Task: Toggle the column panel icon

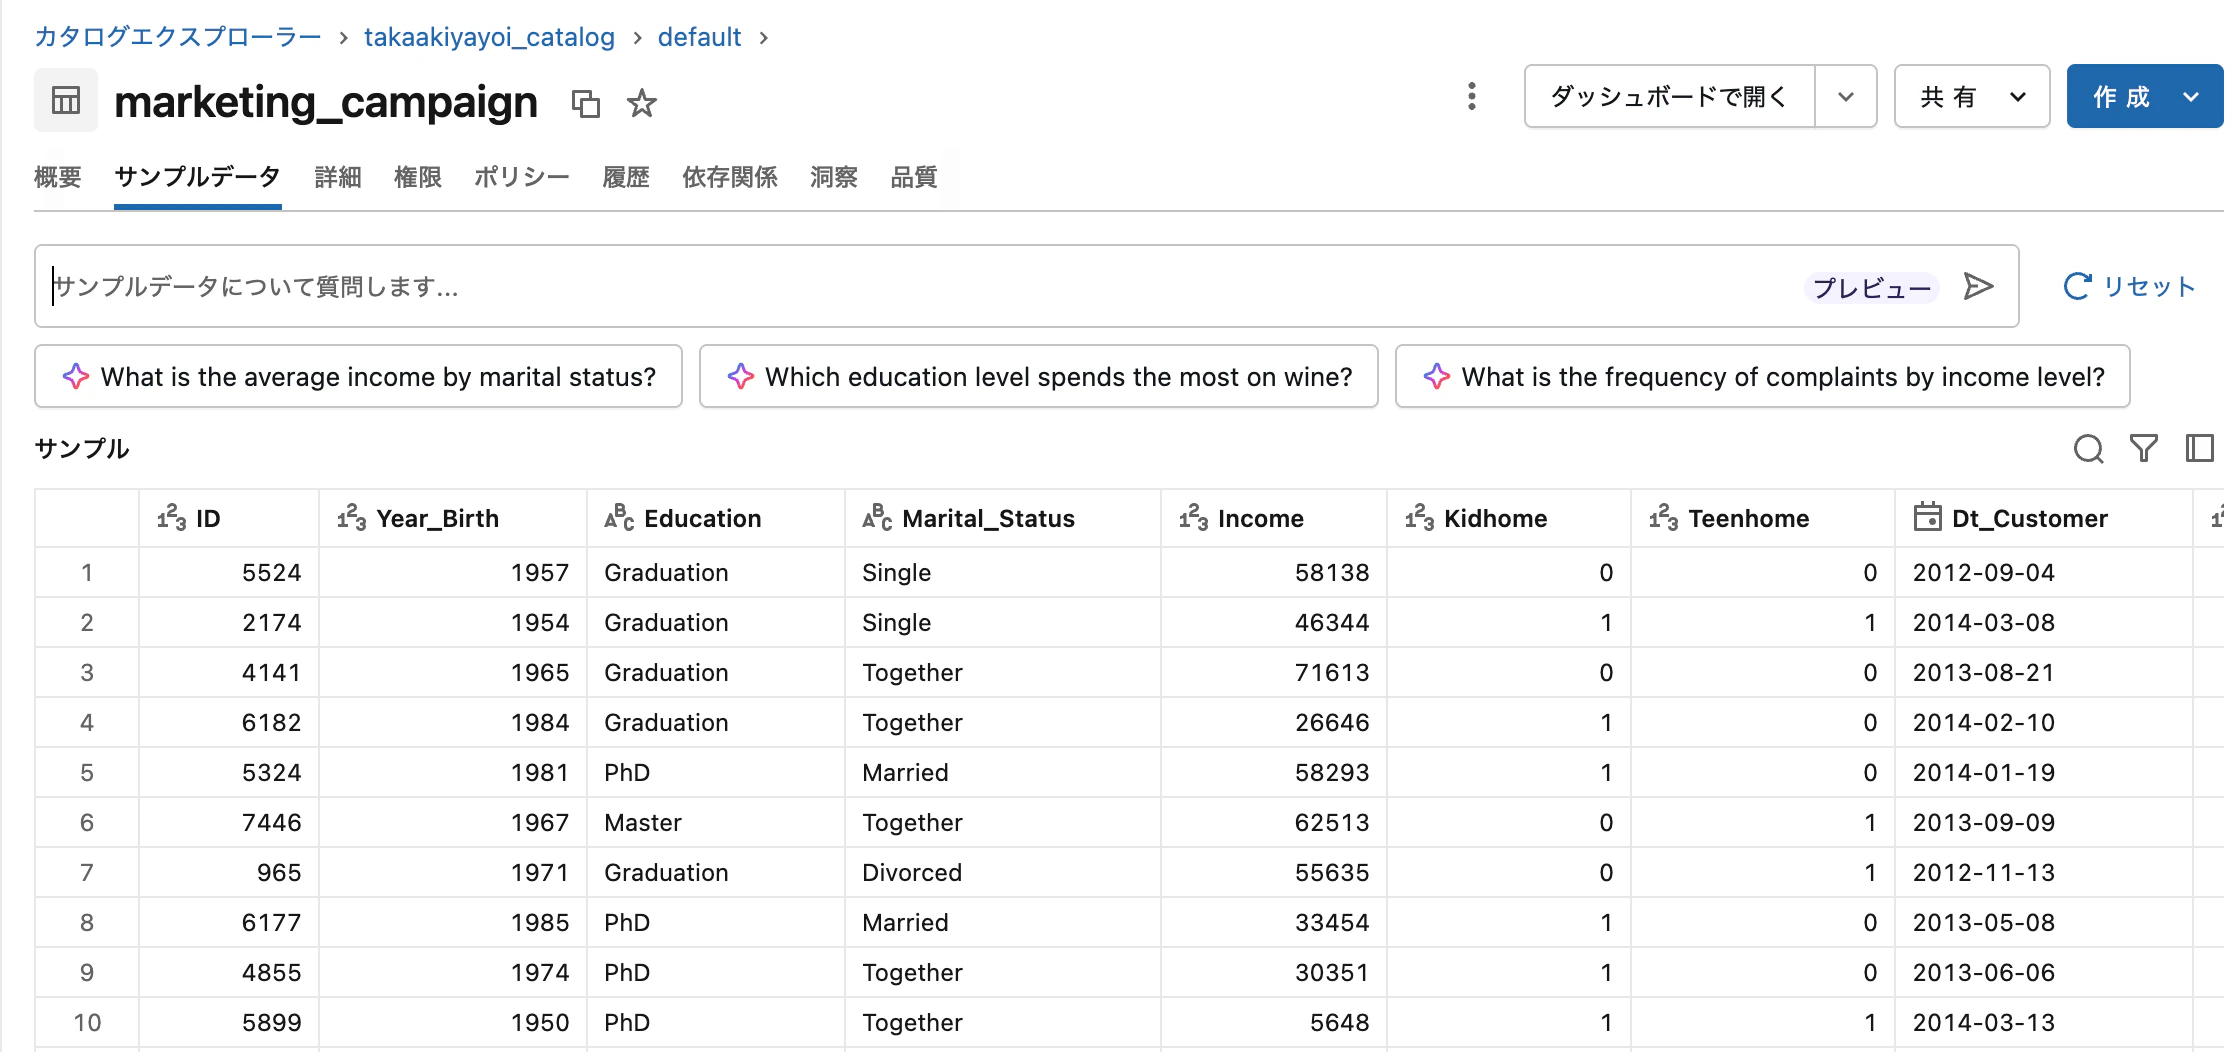Action: (x=2199, y=448)
